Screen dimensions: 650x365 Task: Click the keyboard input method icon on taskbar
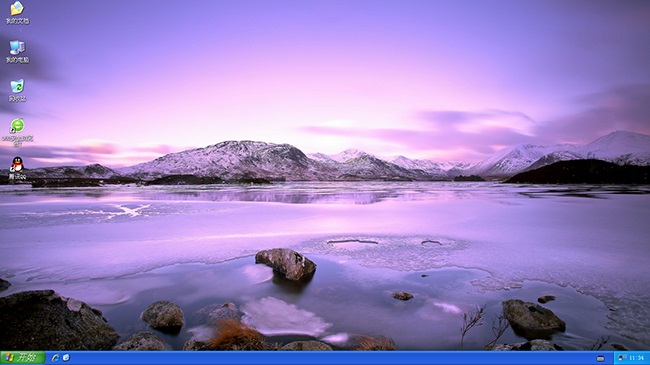tap(600, 358)
